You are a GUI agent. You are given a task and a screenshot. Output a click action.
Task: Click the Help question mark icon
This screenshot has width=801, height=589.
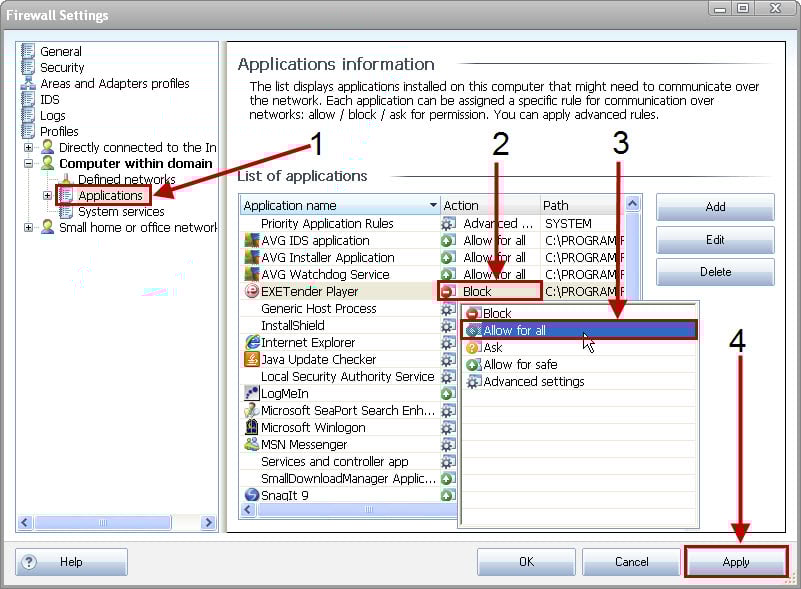[29, 562]
